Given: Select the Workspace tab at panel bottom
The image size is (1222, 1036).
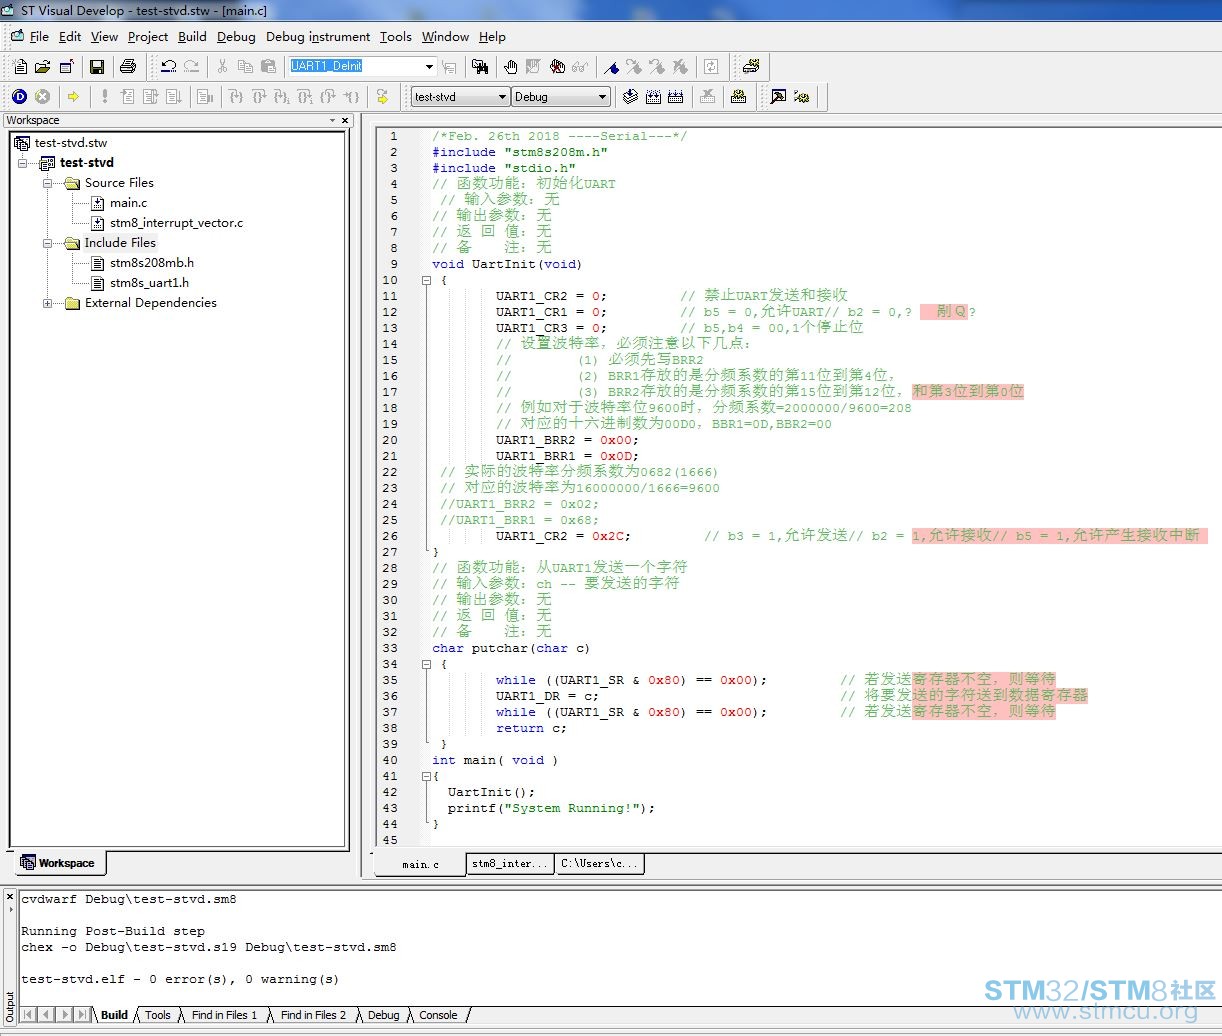Looking at the screenshot, I should coord(58,863).
